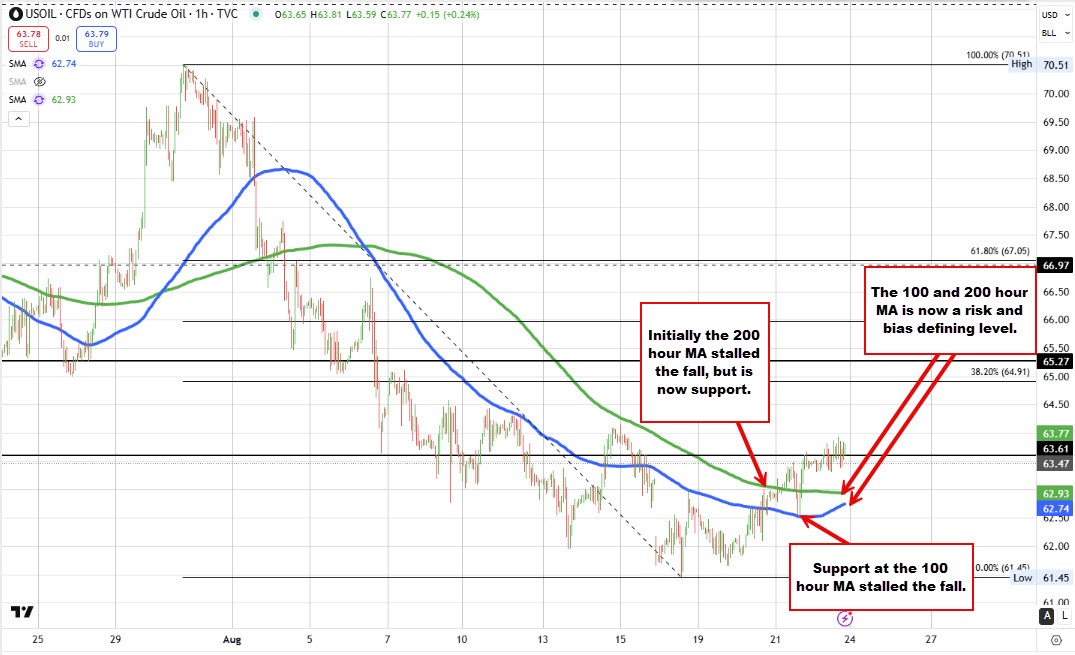Click the 61.80% (67.05) Fibonacci label
This screenshot has height=655, width=1075.
point(1000,251)
